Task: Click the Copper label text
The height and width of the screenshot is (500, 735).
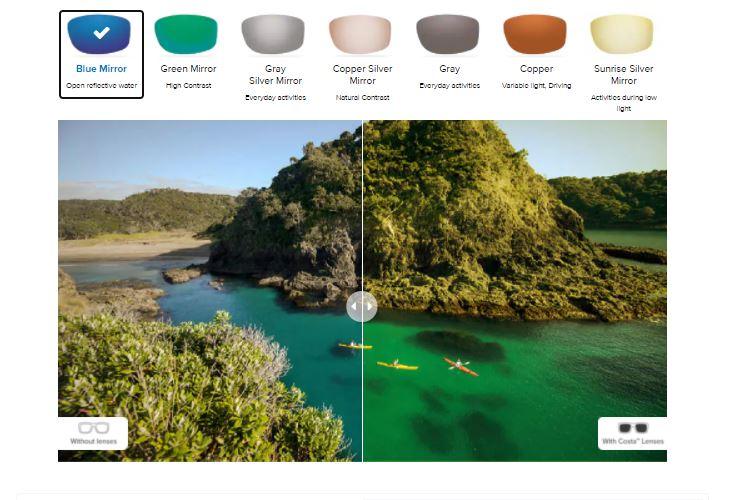Action: 536,69
